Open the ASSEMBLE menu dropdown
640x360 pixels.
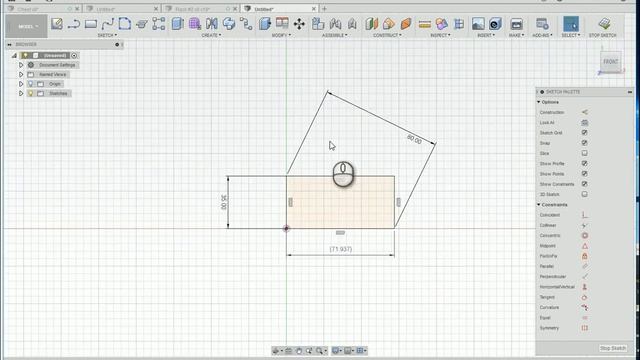pos(335,35)
